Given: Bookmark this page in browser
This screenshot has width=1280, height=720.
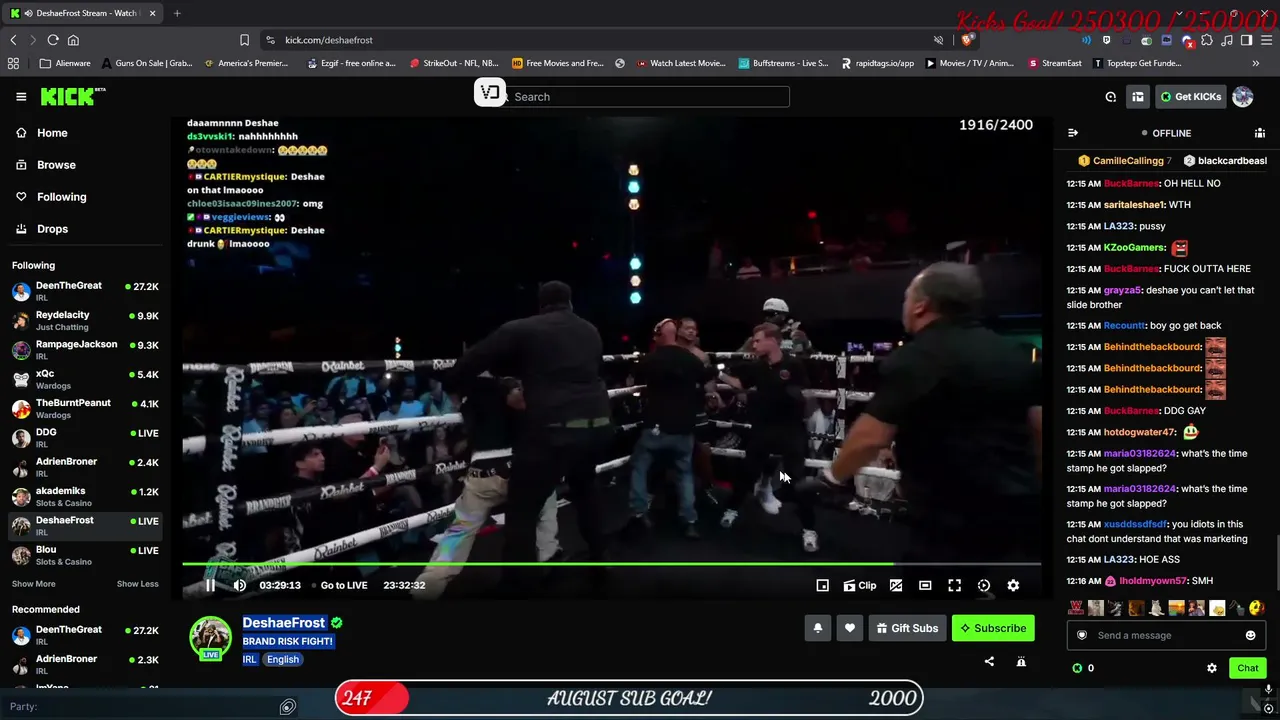Looking at the screenshot, I should click(x=244, y=40).
